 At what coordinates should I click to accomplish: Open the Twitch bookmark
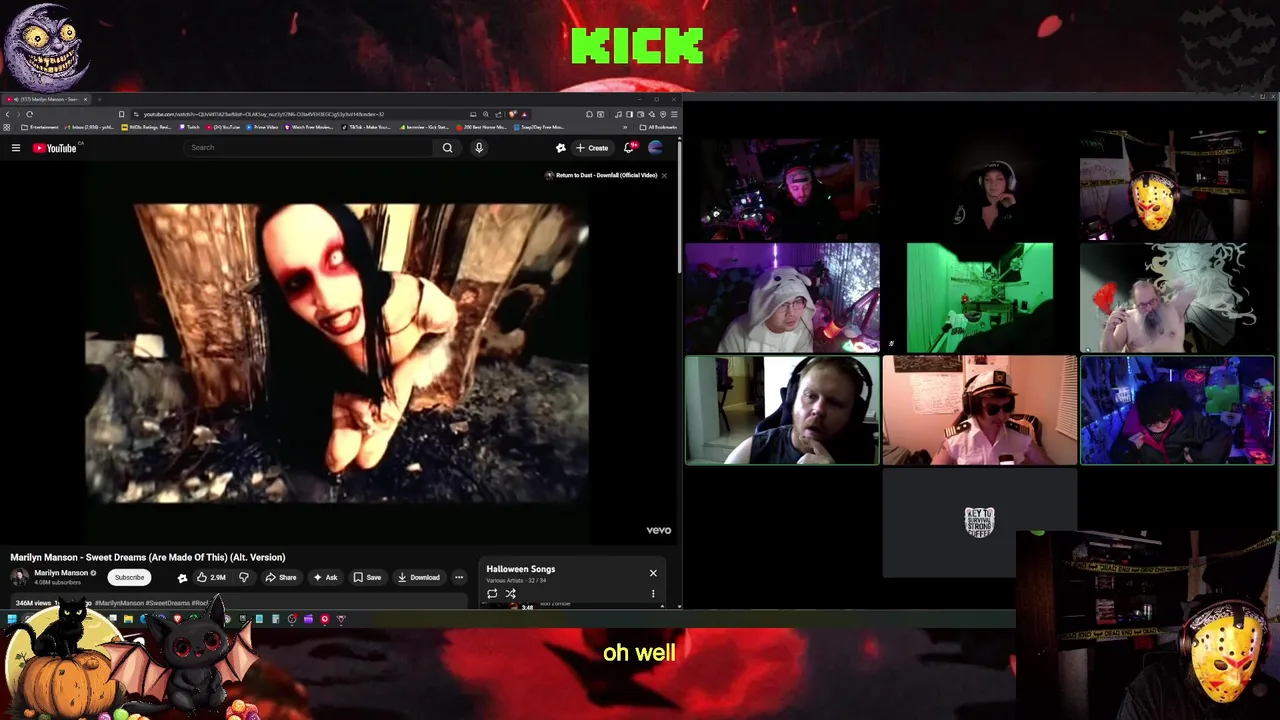coord(190,127)
